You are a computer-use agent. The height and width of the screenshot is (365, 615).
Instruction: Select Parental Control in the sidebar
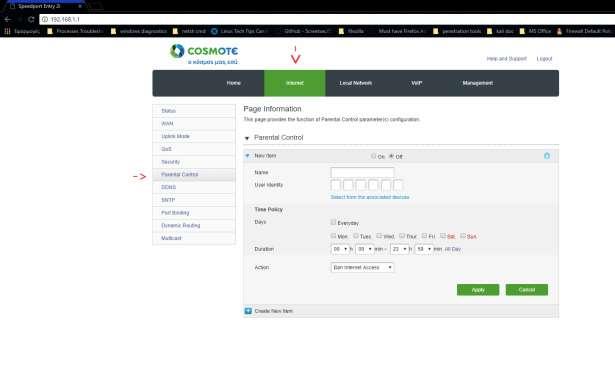click(194, 174)
